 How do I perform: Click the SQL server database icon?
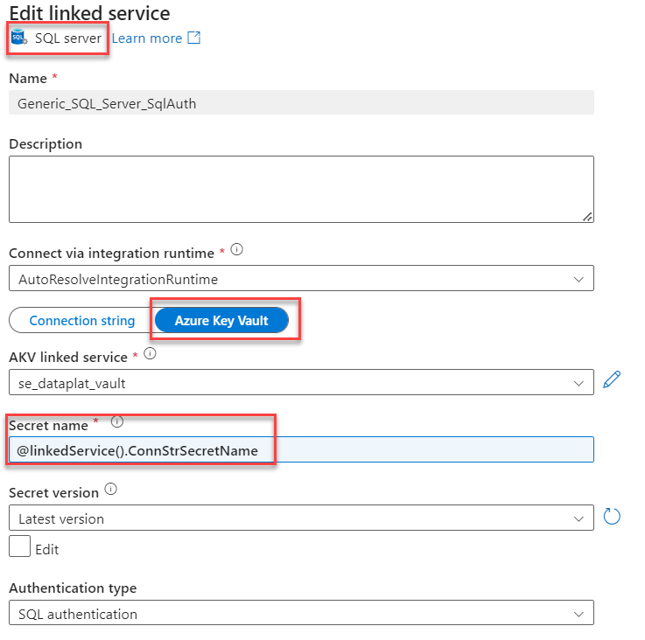pos(19,39)
